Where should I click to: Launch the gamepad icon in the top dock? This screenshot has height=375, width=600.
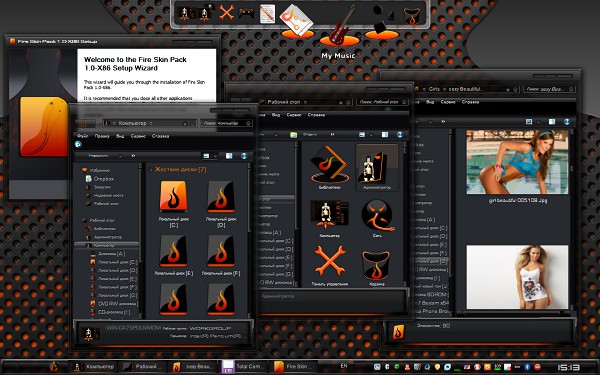pos(246,14)
